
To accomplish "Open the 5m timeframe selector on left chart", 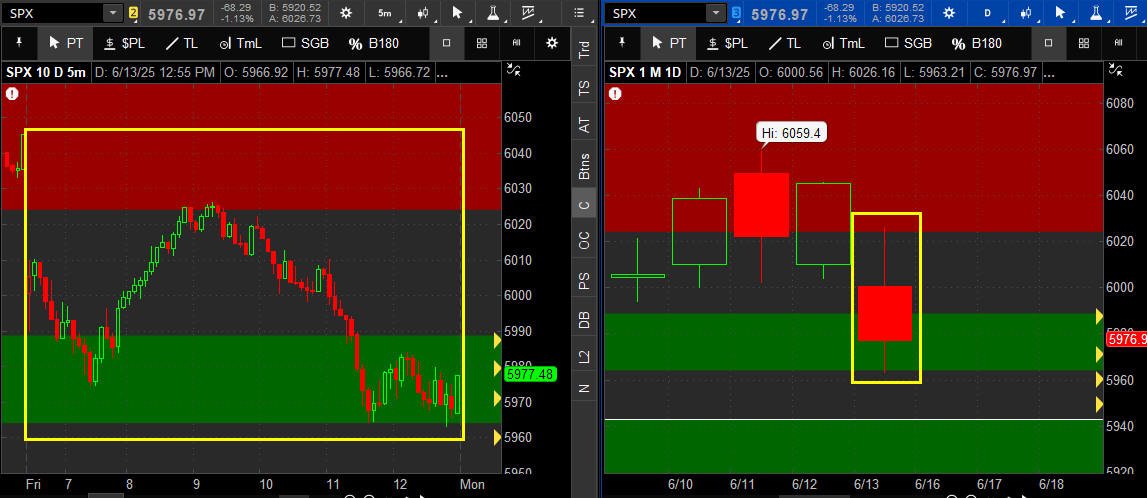I will click(x=384, y=12).
